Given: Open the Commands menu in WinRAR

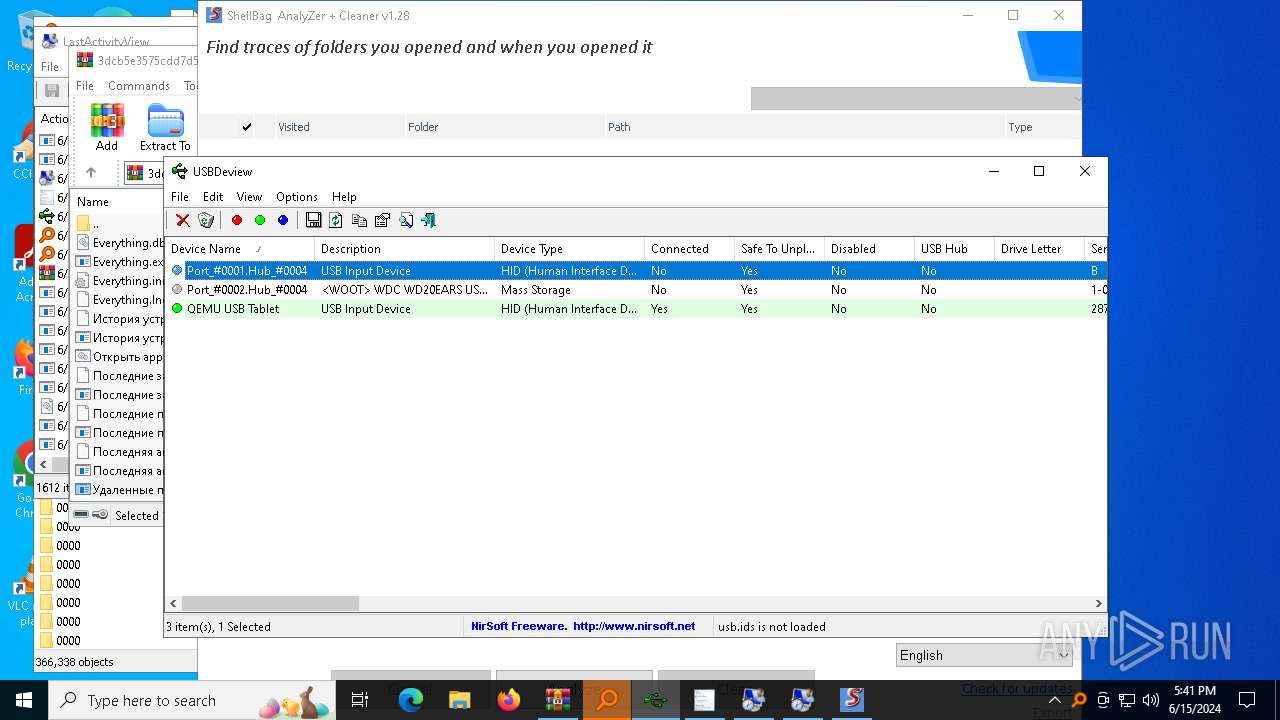Looking at the screenshot, I should [x=139, y=86].
